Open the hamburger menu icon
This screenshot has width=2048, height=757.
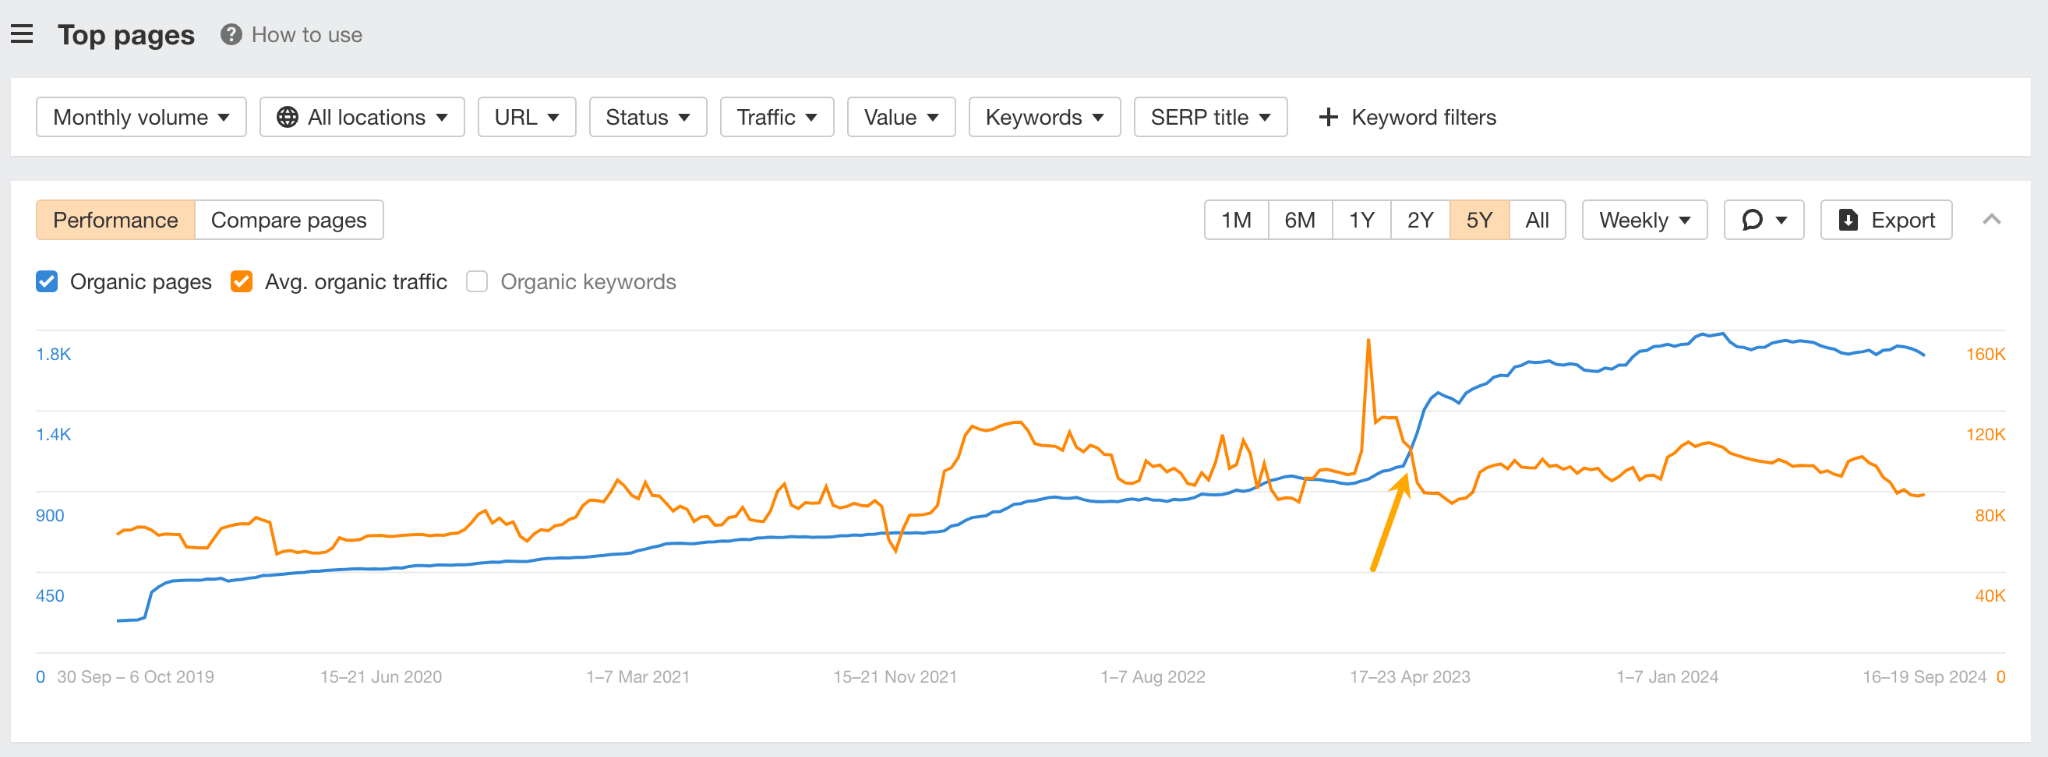(x=22, y=35)
